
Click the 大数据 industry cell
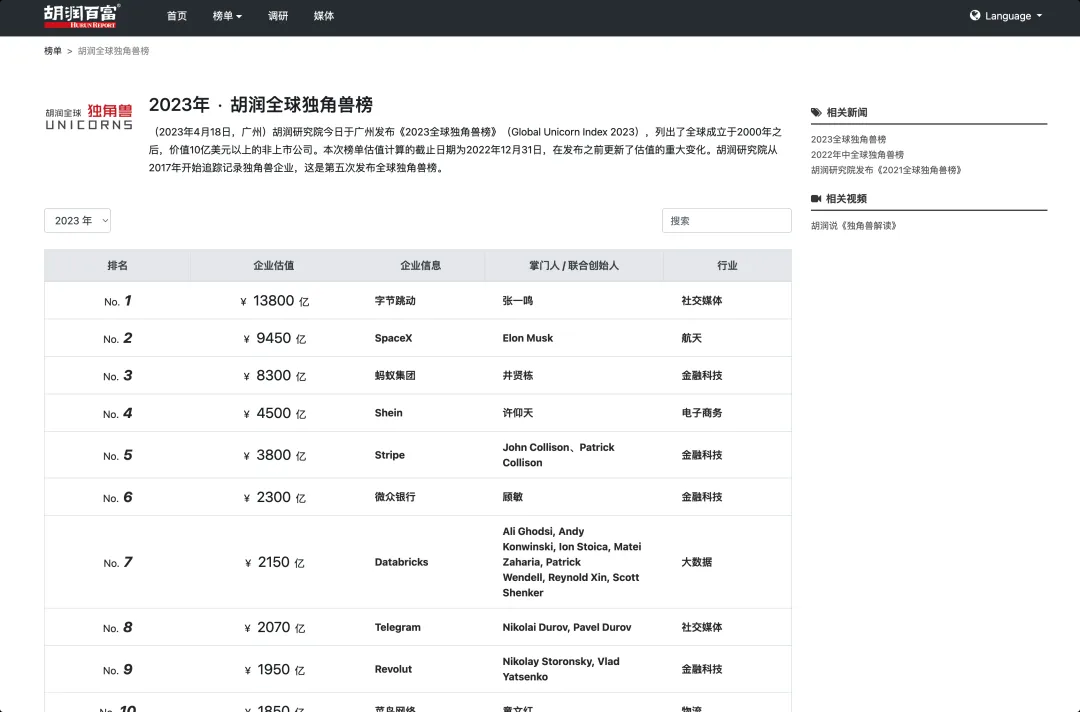[697, 562]
